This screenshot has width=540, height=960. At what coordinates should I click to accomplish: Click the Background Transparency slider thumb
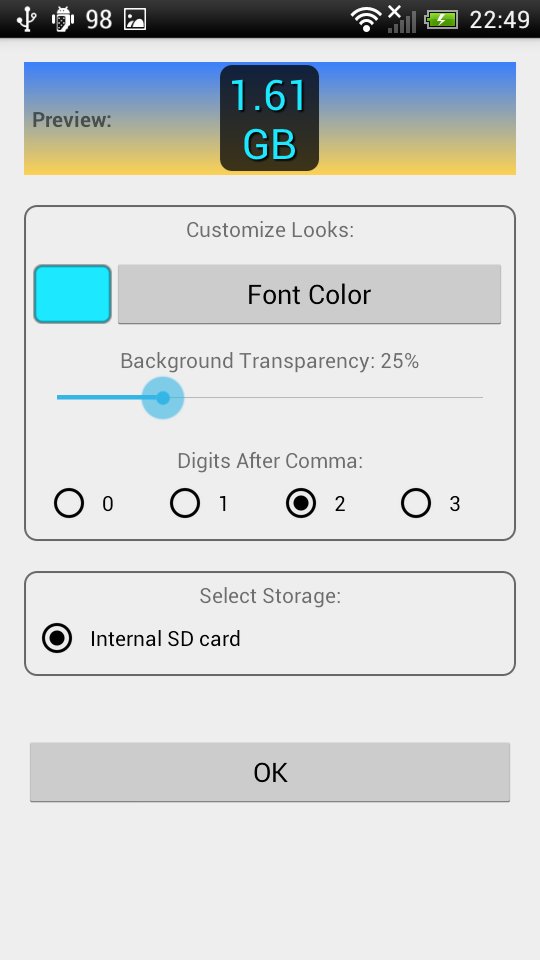click(x=163, y=398)
